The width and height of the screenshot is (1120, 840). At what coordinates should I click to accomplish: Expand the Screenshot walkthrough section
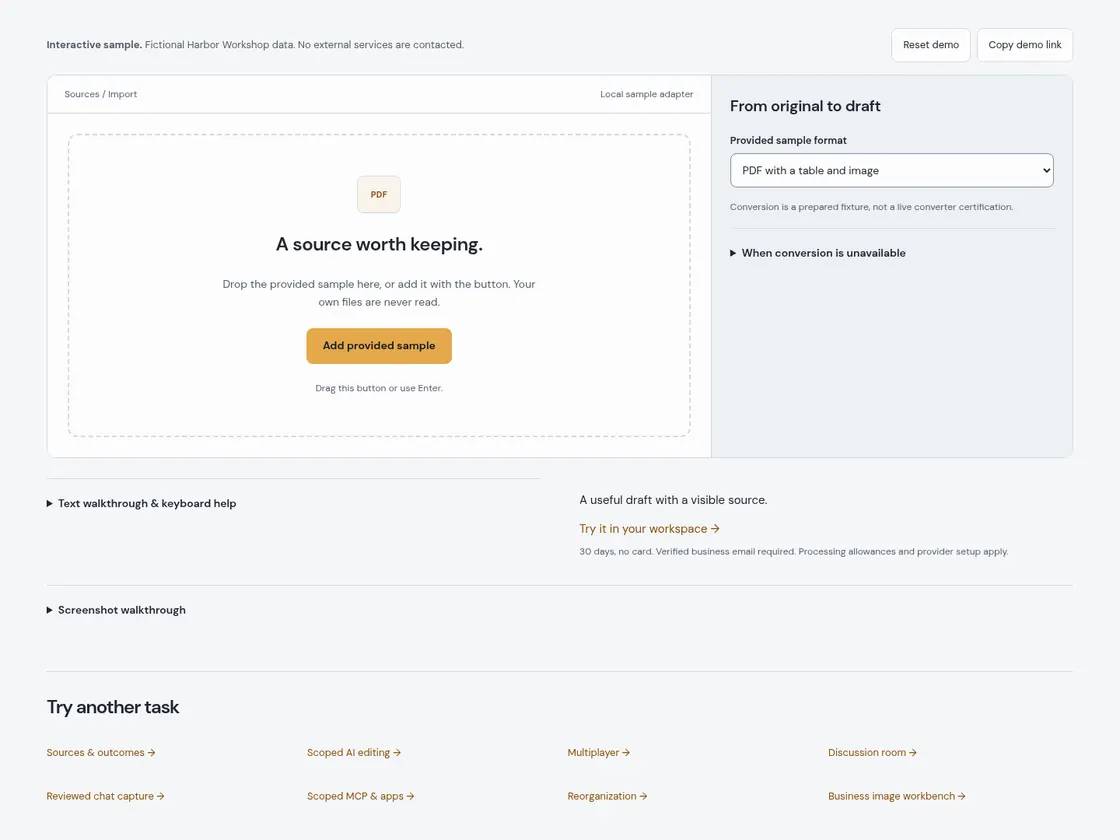click(116, 610)
